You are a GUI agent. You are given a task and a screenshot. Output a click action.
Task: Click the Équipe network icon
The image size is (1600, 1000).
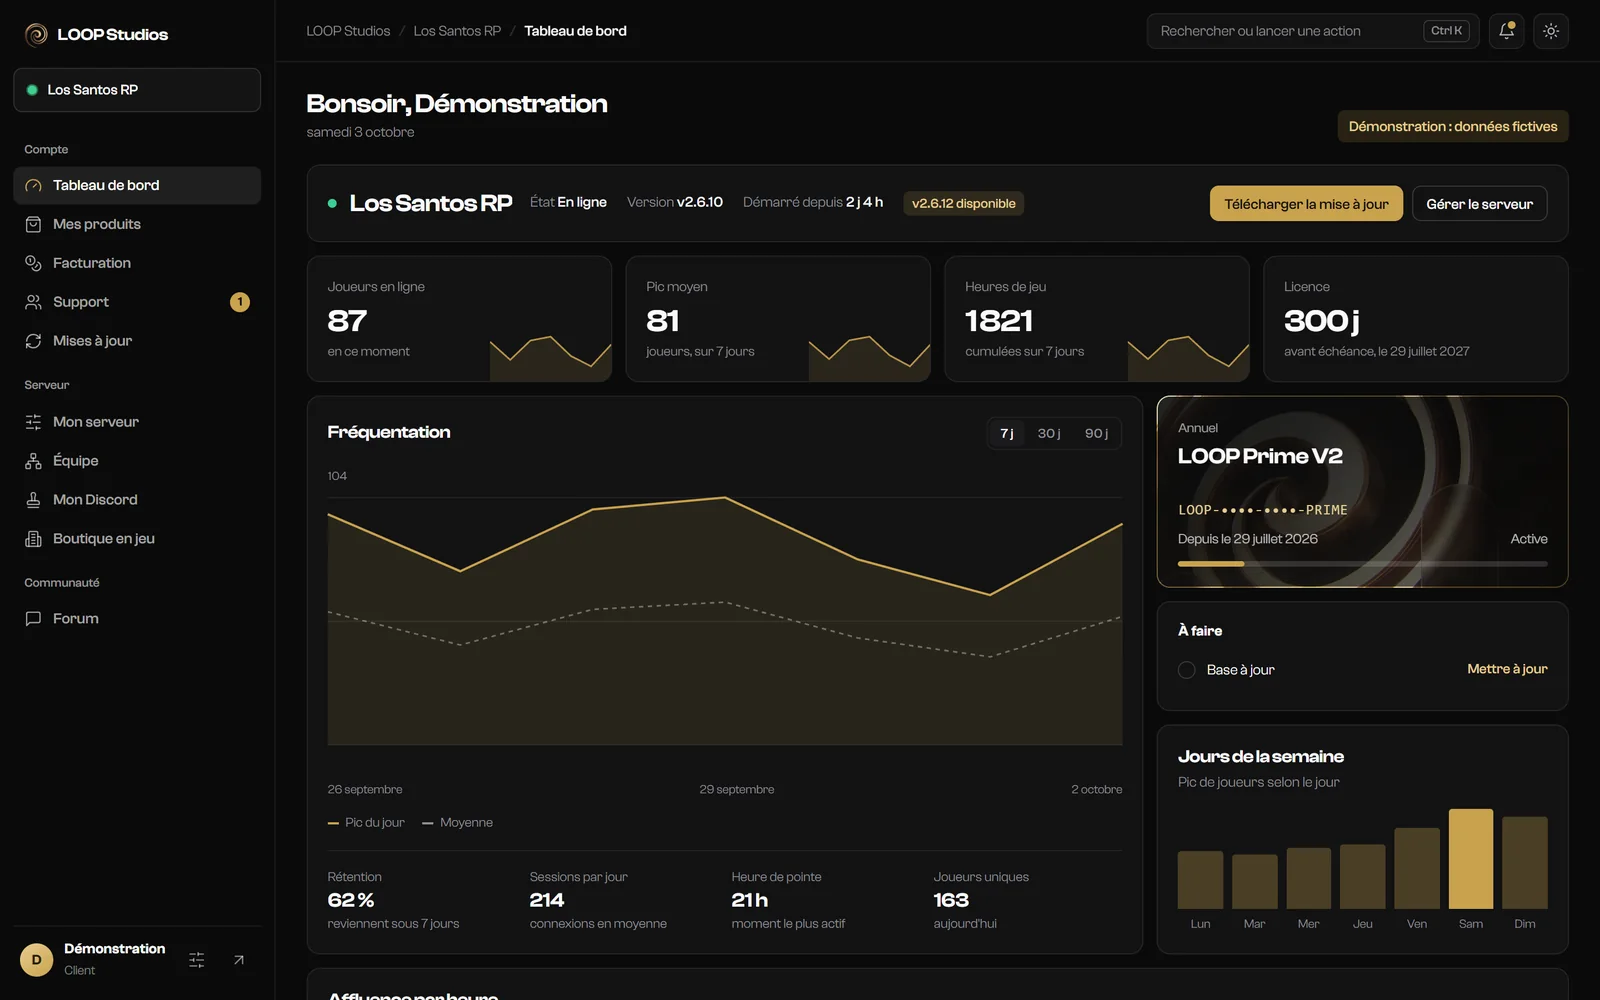[33, 461]
